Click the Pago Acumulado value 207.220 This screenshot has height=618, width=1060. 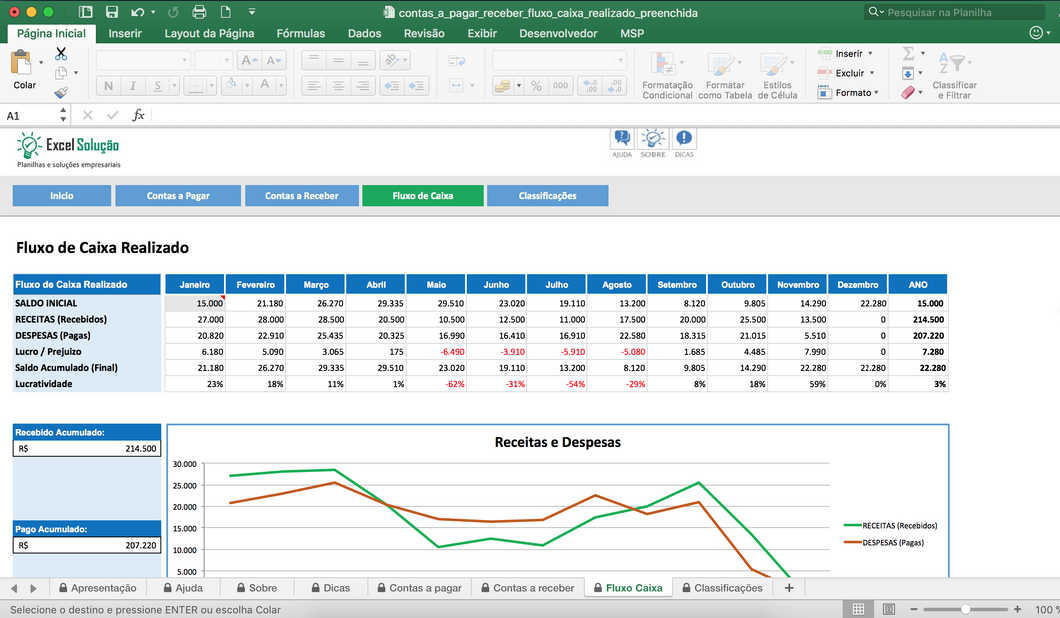pyautogui.click(x=141, y=545)
